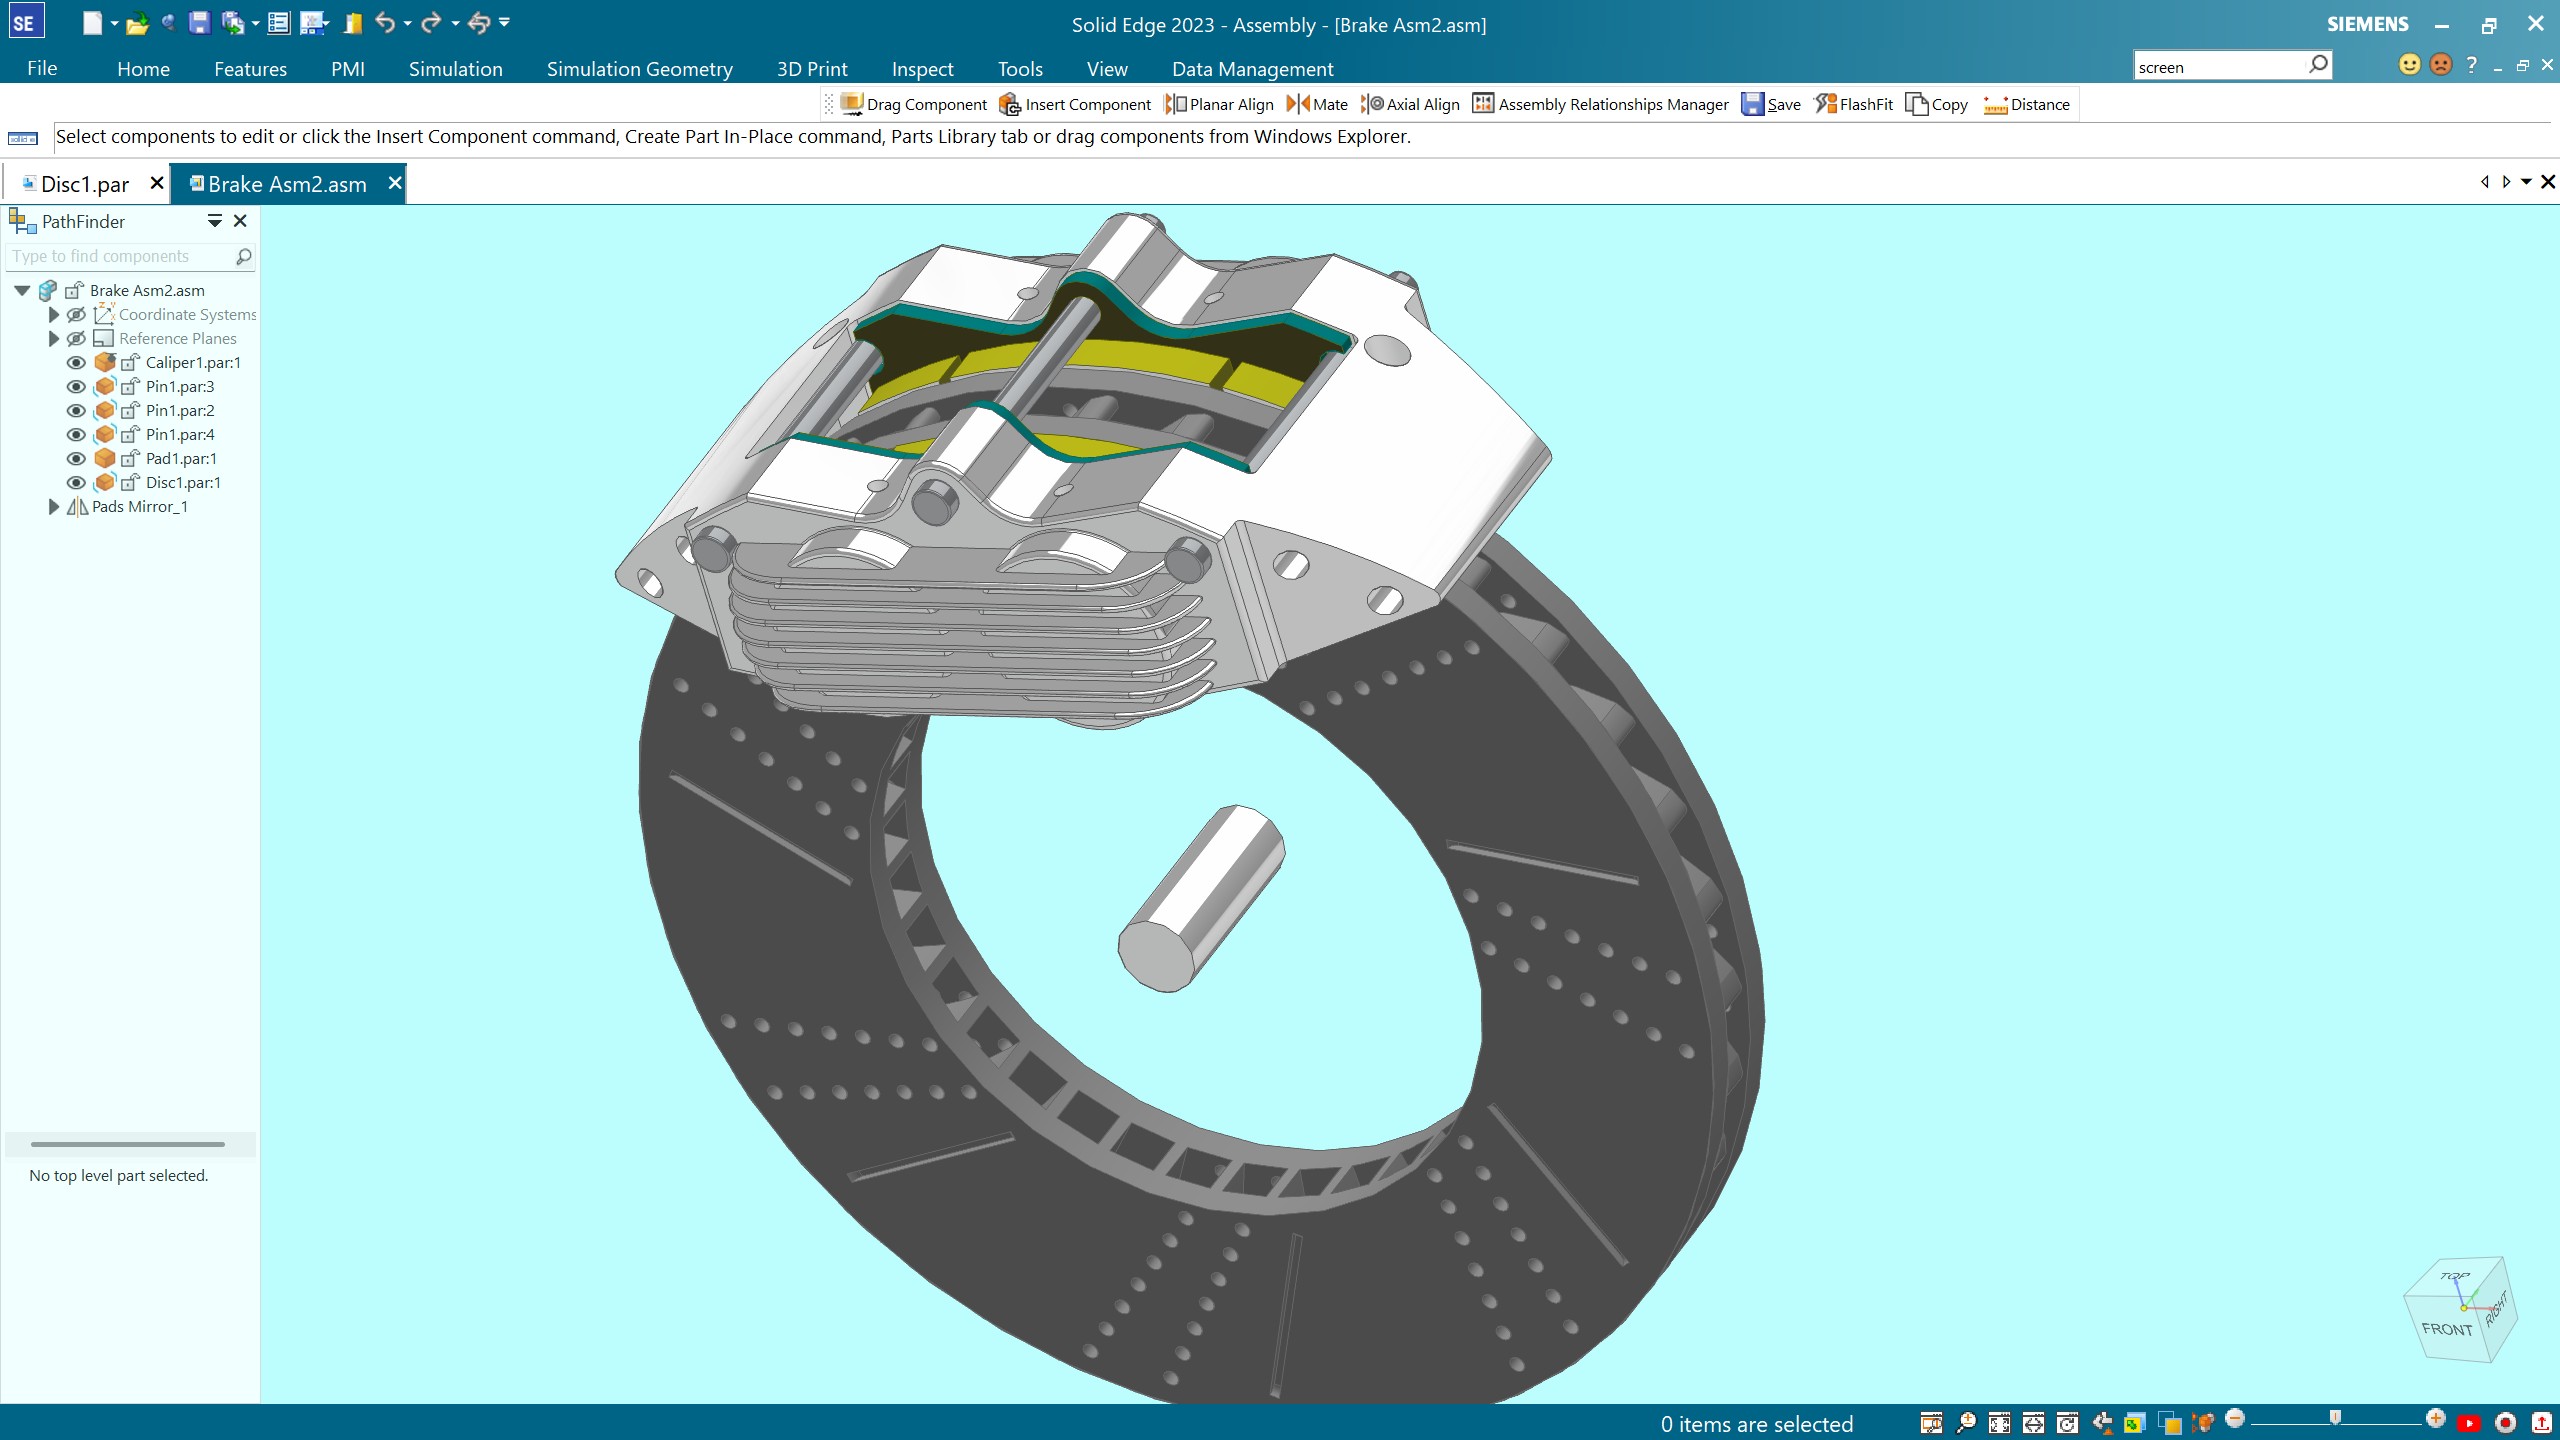2560x1440 pixels.
Task: Switch to the Disc1.par document tab
Action: pos(85,184)
